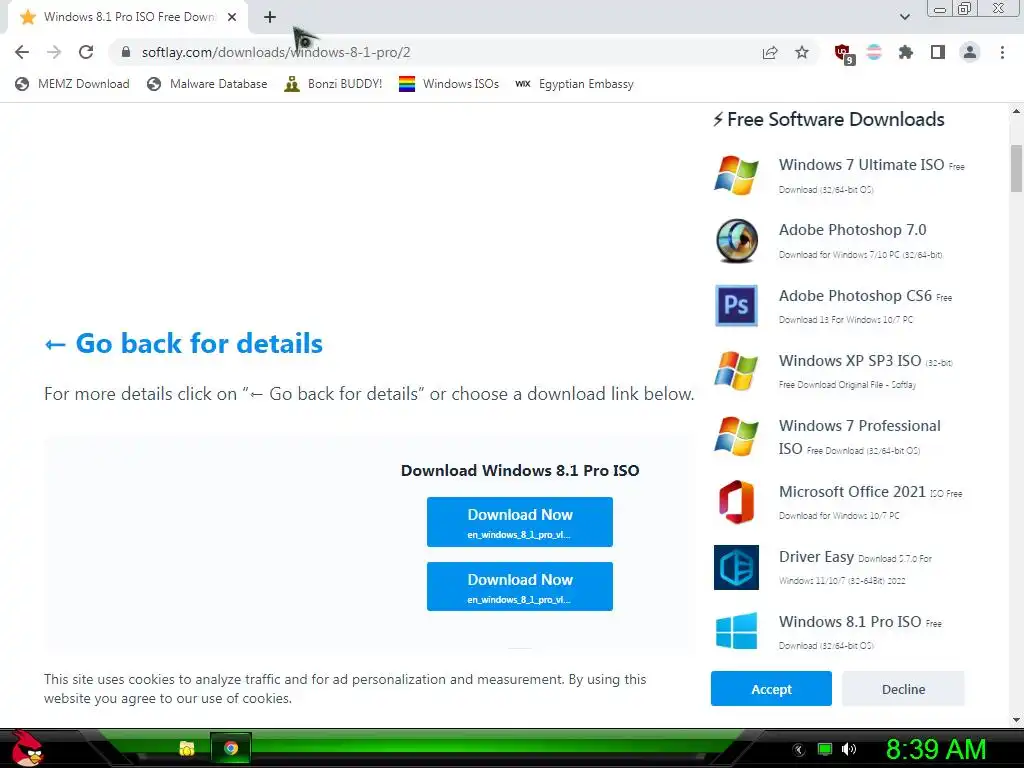The image size is (1024, 768).
Task: Click the 8:39 AM taskbar clock
Action: [935, 749]
